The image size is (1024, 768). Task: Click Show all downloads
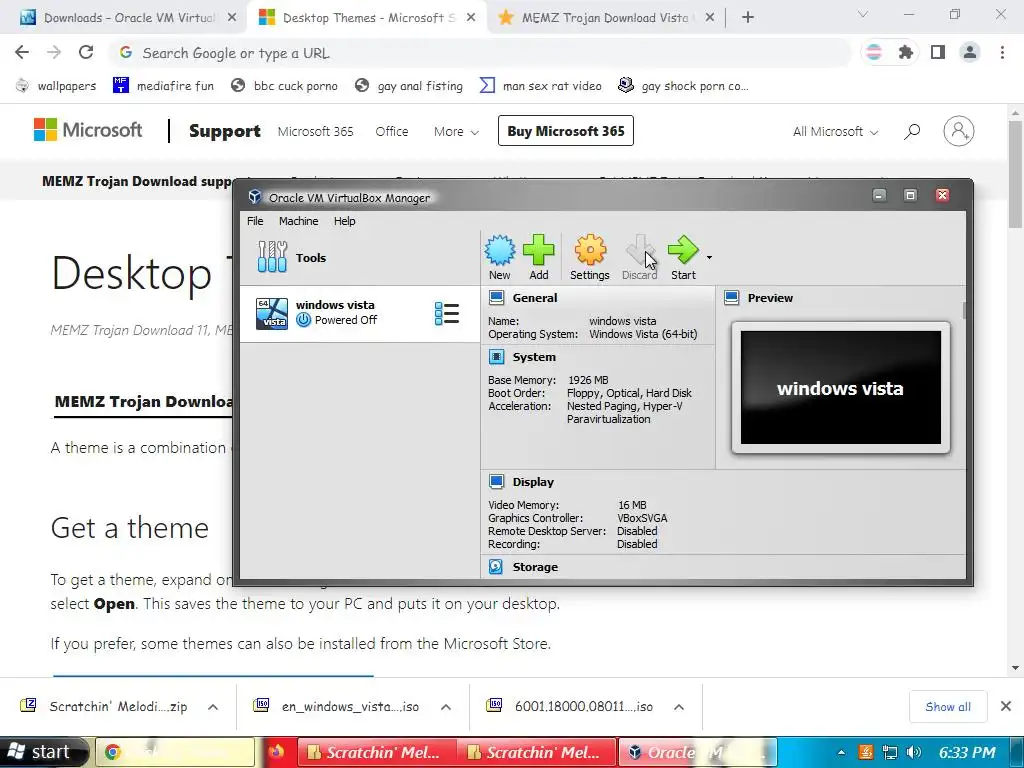[x=948, y=707]
